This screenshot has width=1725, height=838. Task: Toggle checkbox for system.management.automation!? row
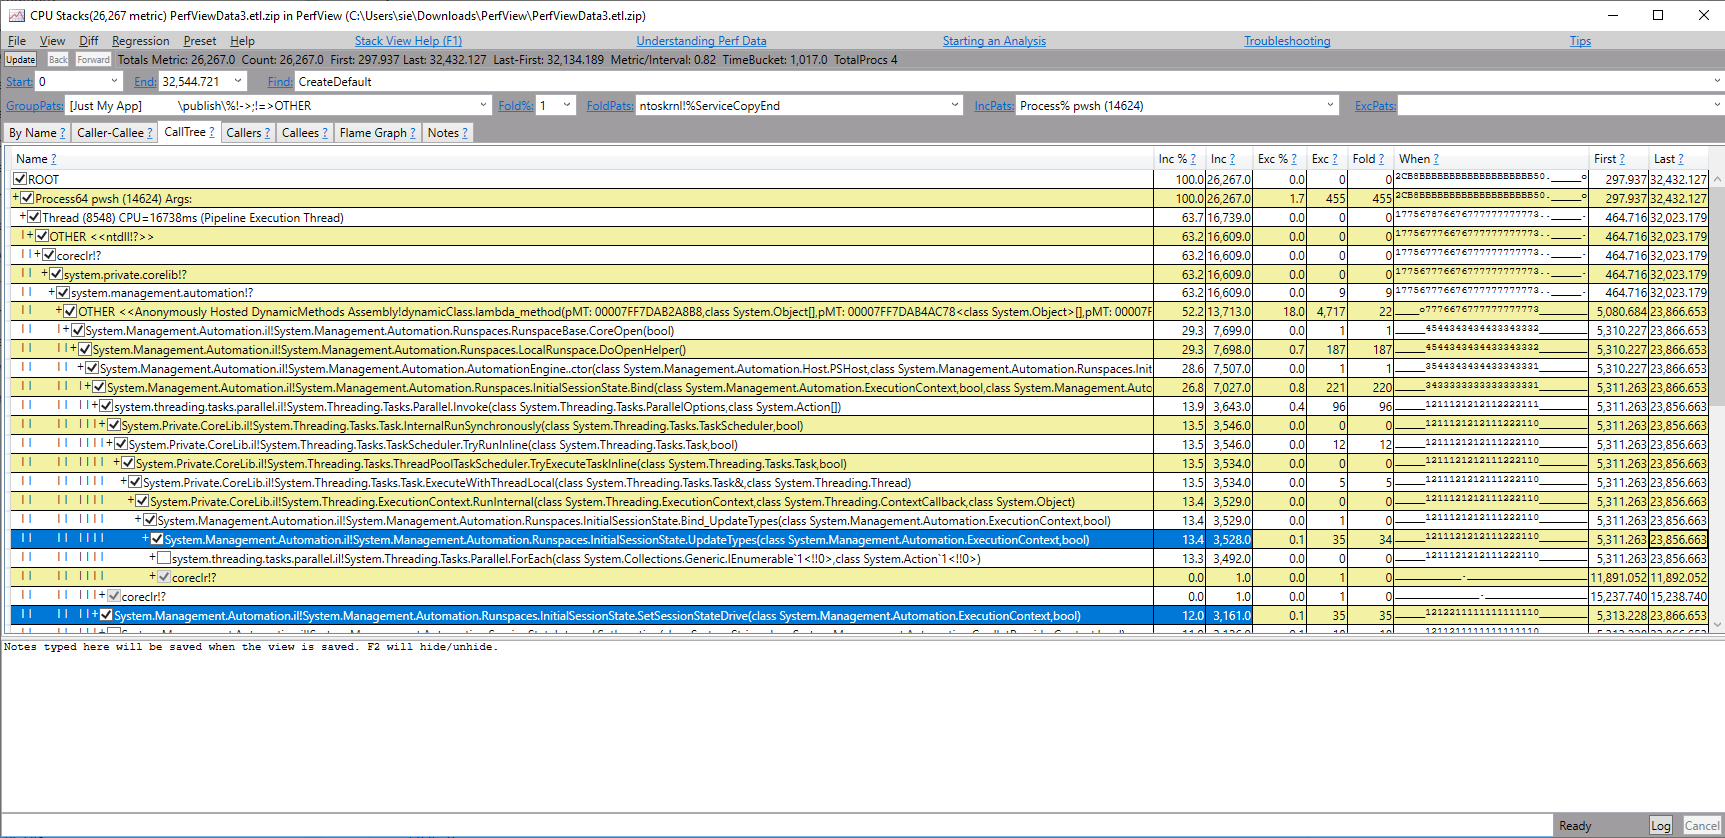coord(64,293)
